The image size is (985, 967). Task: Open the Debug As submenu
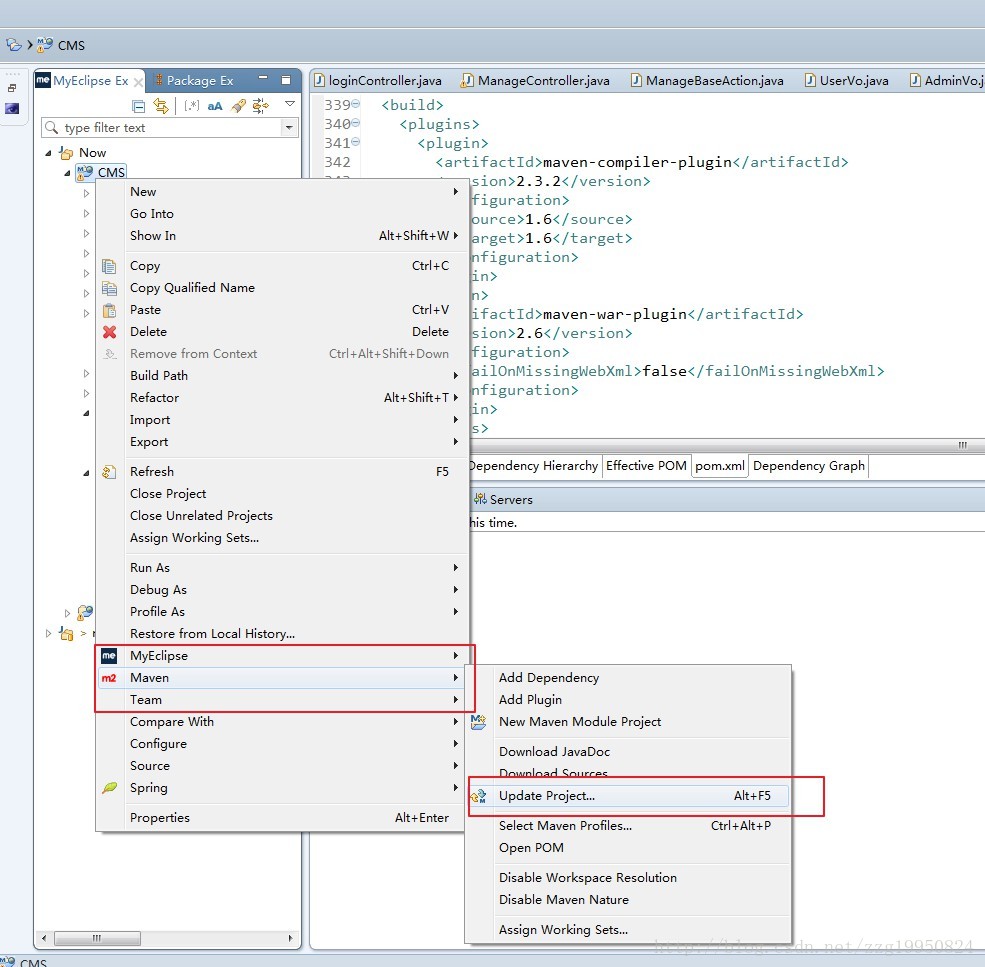tap(280, 590)
